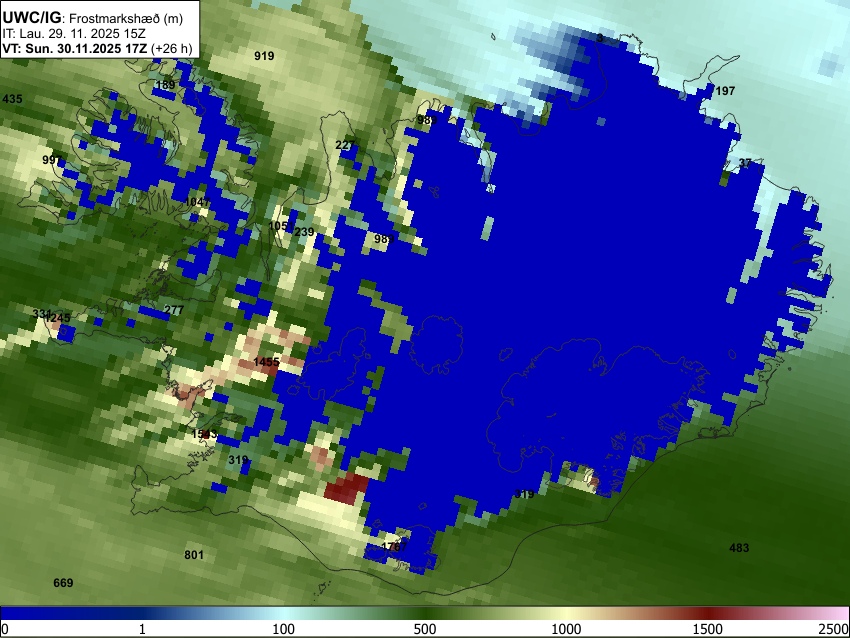The image size is (850, 638).
Task: Click the IT: Lau. 29. 11. 2025 15Z line
Action: tap(74, 34)
